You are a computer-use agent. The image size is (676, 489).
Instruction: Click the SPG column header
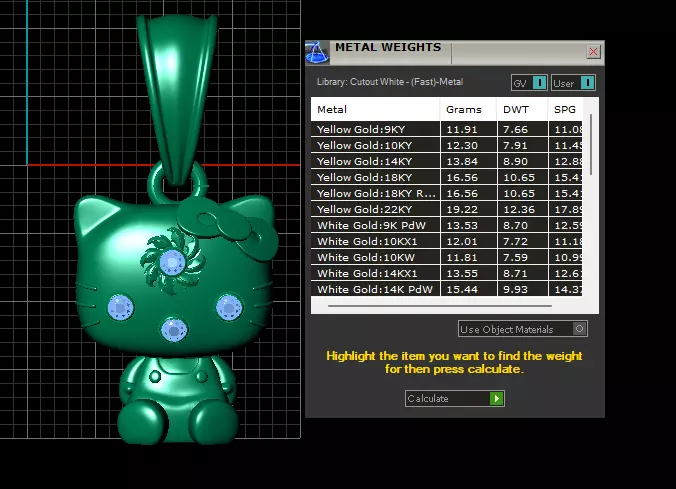click(565, 110)
